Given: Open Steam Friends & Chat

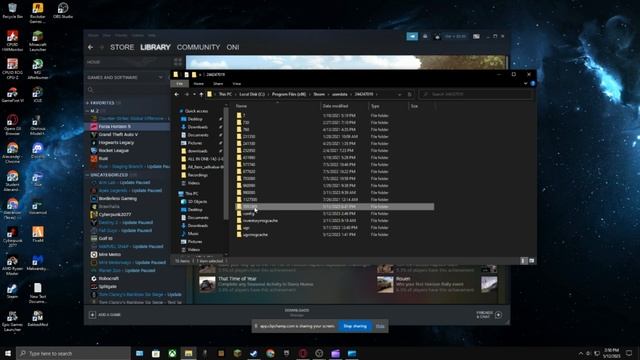Looking at the screenshot, I should (489, 315).
